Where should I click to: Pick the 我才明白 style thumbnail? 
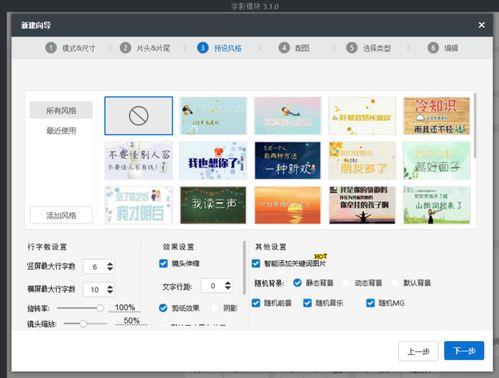[x=139, y=205]
